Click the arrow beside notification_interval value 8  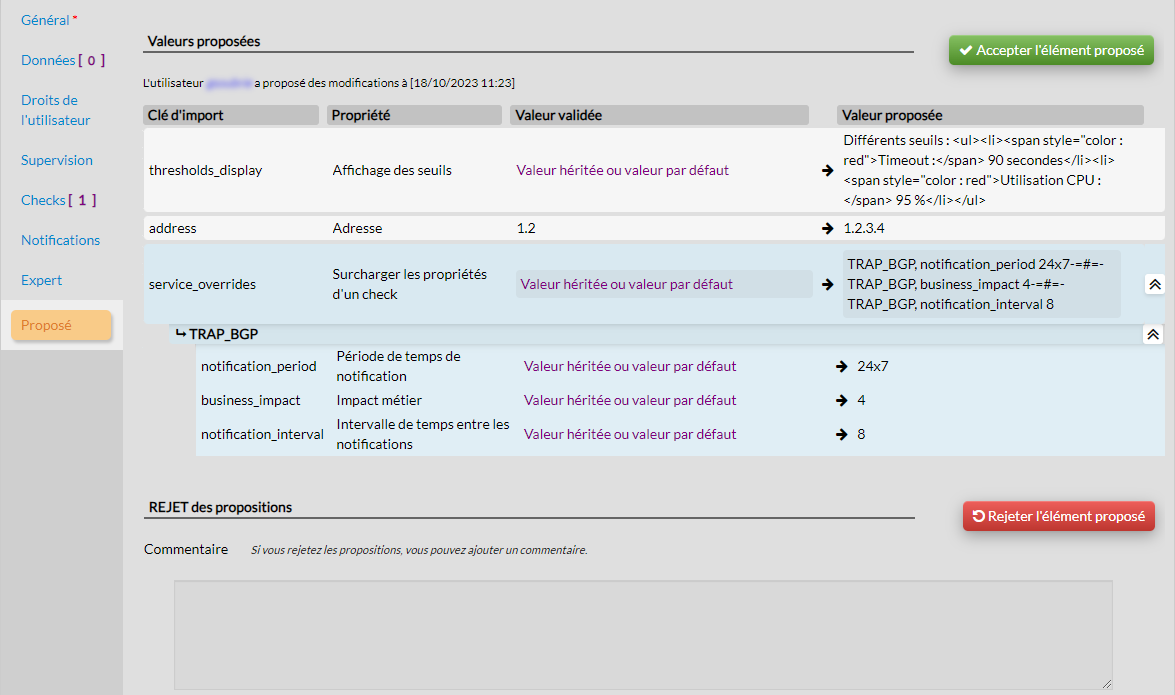(842, 434)
